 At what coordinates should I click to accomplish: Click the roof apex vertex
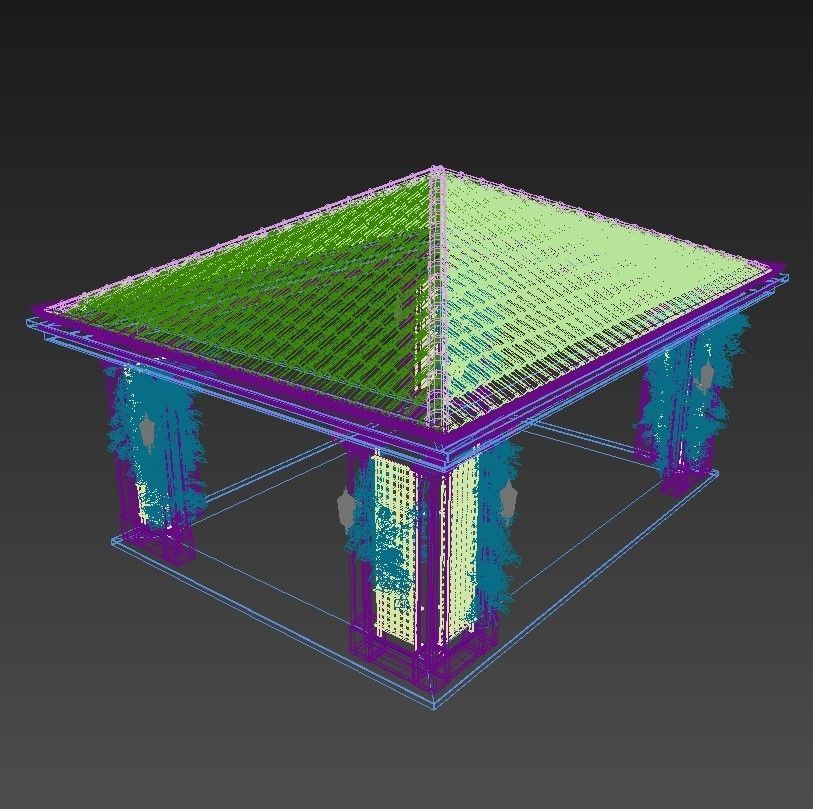(x=436, y=169)
